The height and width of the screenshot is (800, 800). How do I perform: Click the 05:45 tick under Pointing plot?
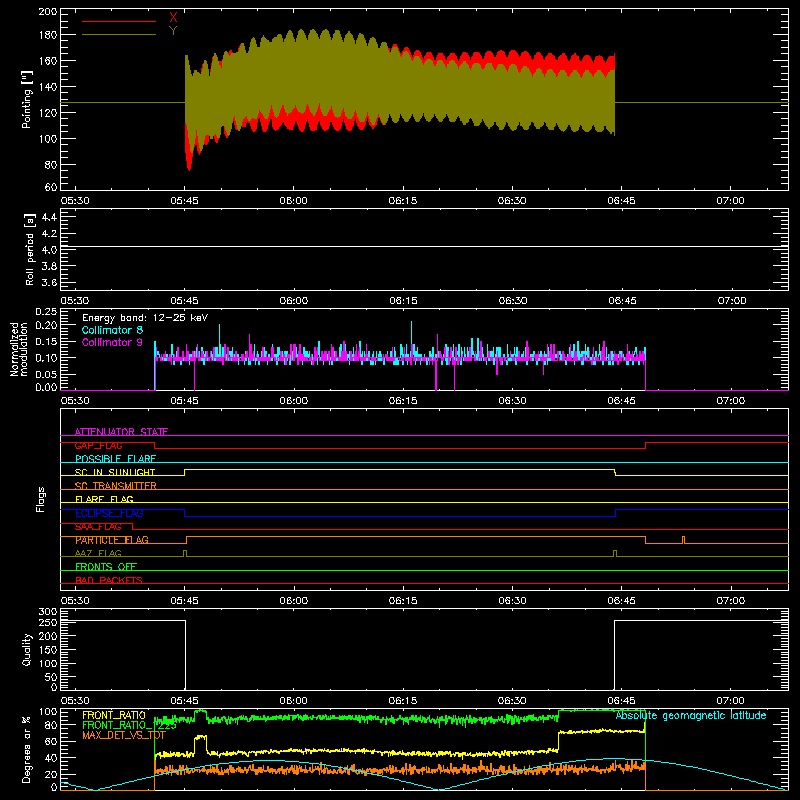(184, 201)
